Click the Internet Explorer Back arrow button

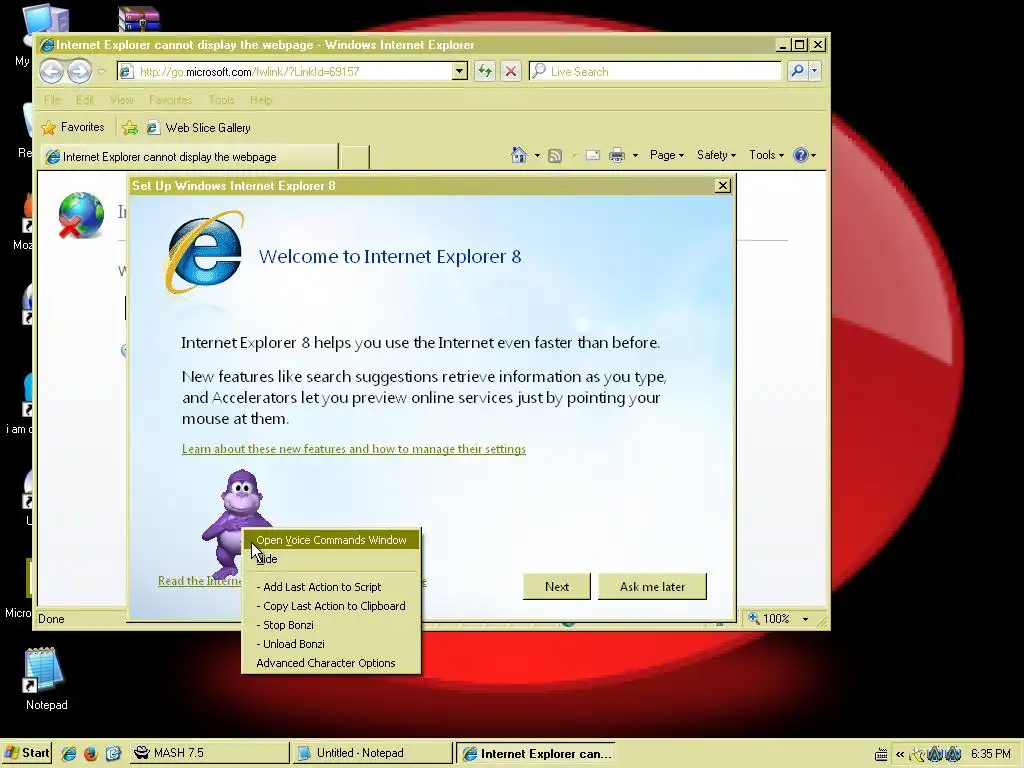point(51,71)
